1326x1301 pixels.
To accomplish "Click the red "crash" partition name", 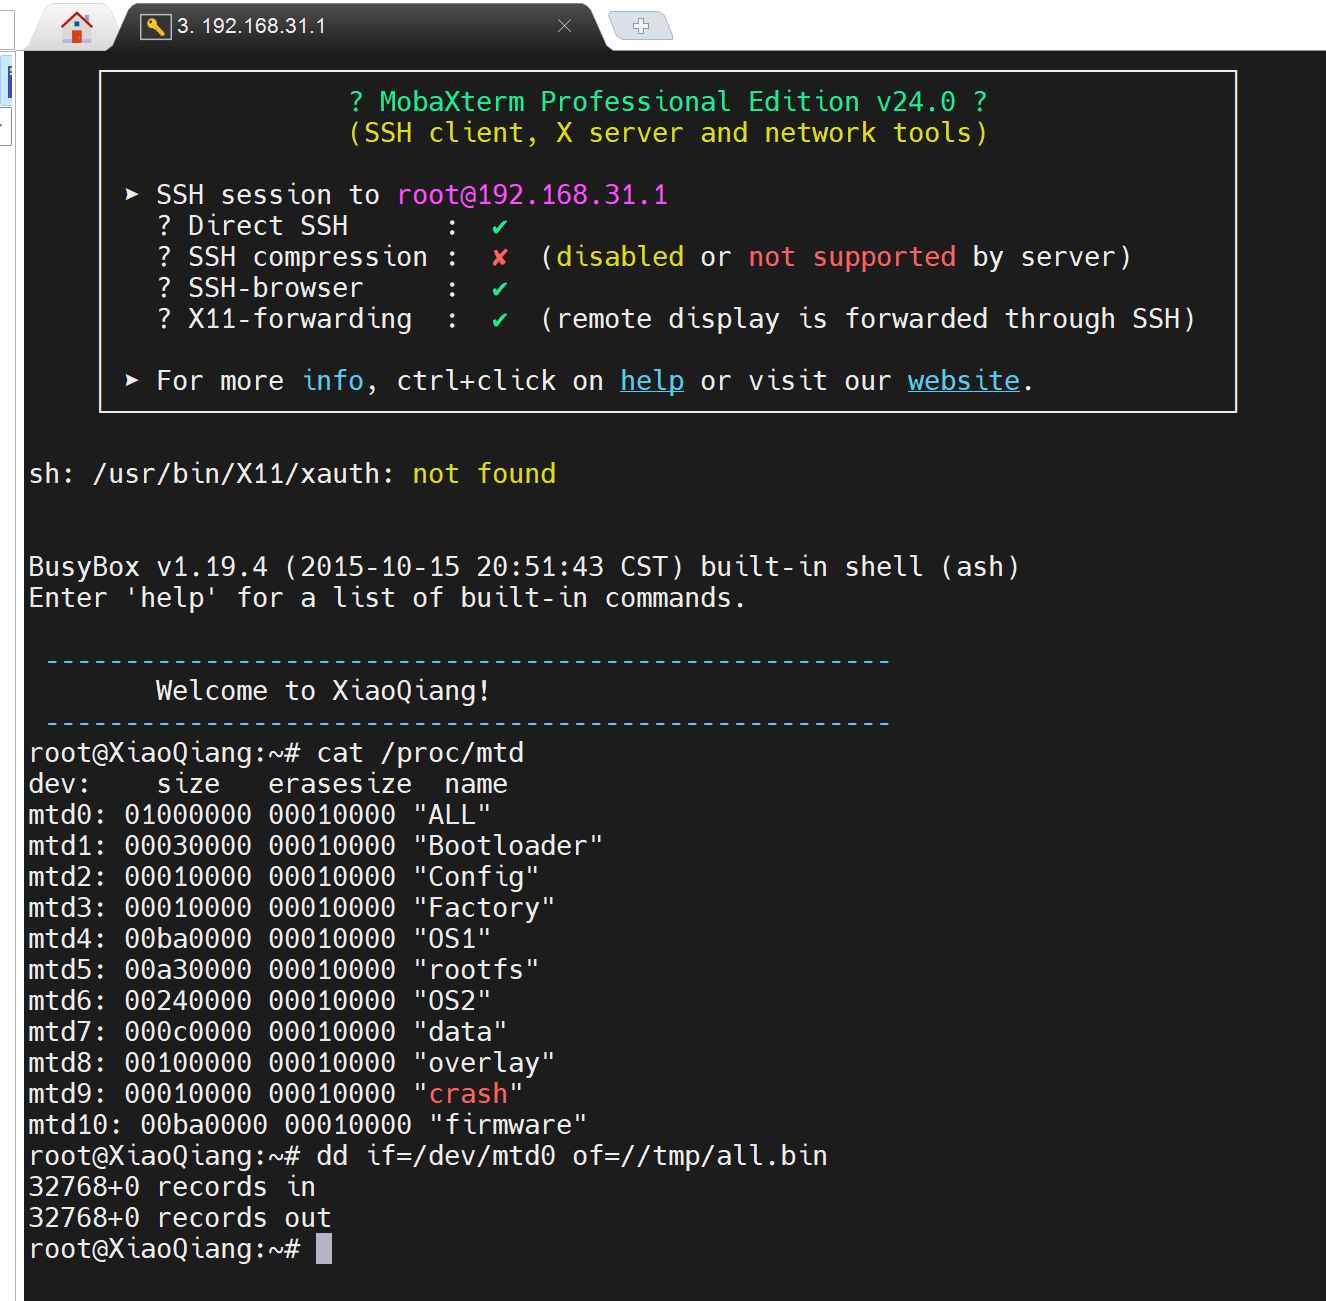I will (468, 1094).
